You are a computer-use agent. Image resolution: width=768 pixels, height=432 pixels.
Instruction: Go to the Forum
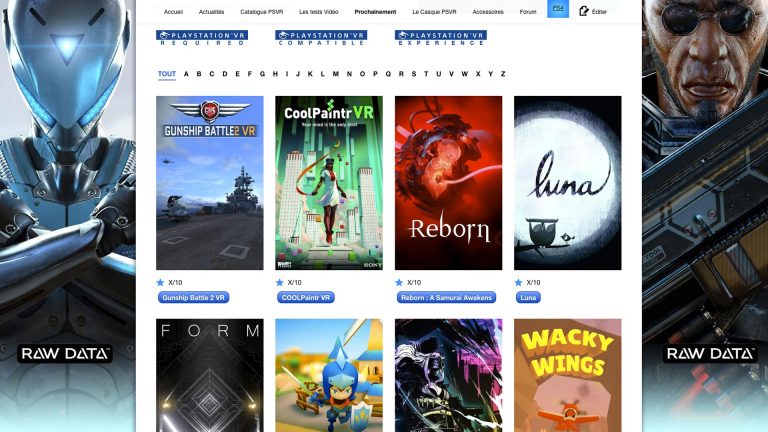tap(528, 12)
